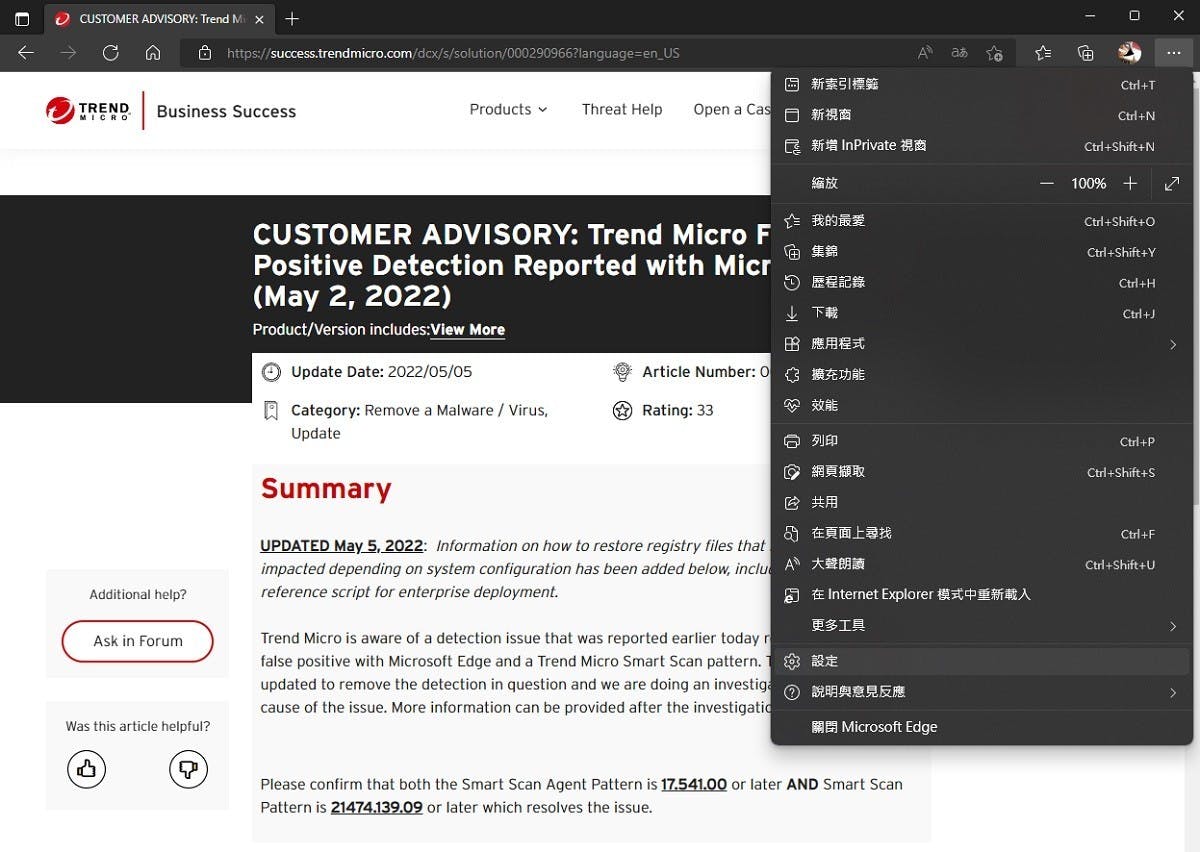The image size is (1200, 852).
Task: Click the zoom in plus button
Action: 1130,184
